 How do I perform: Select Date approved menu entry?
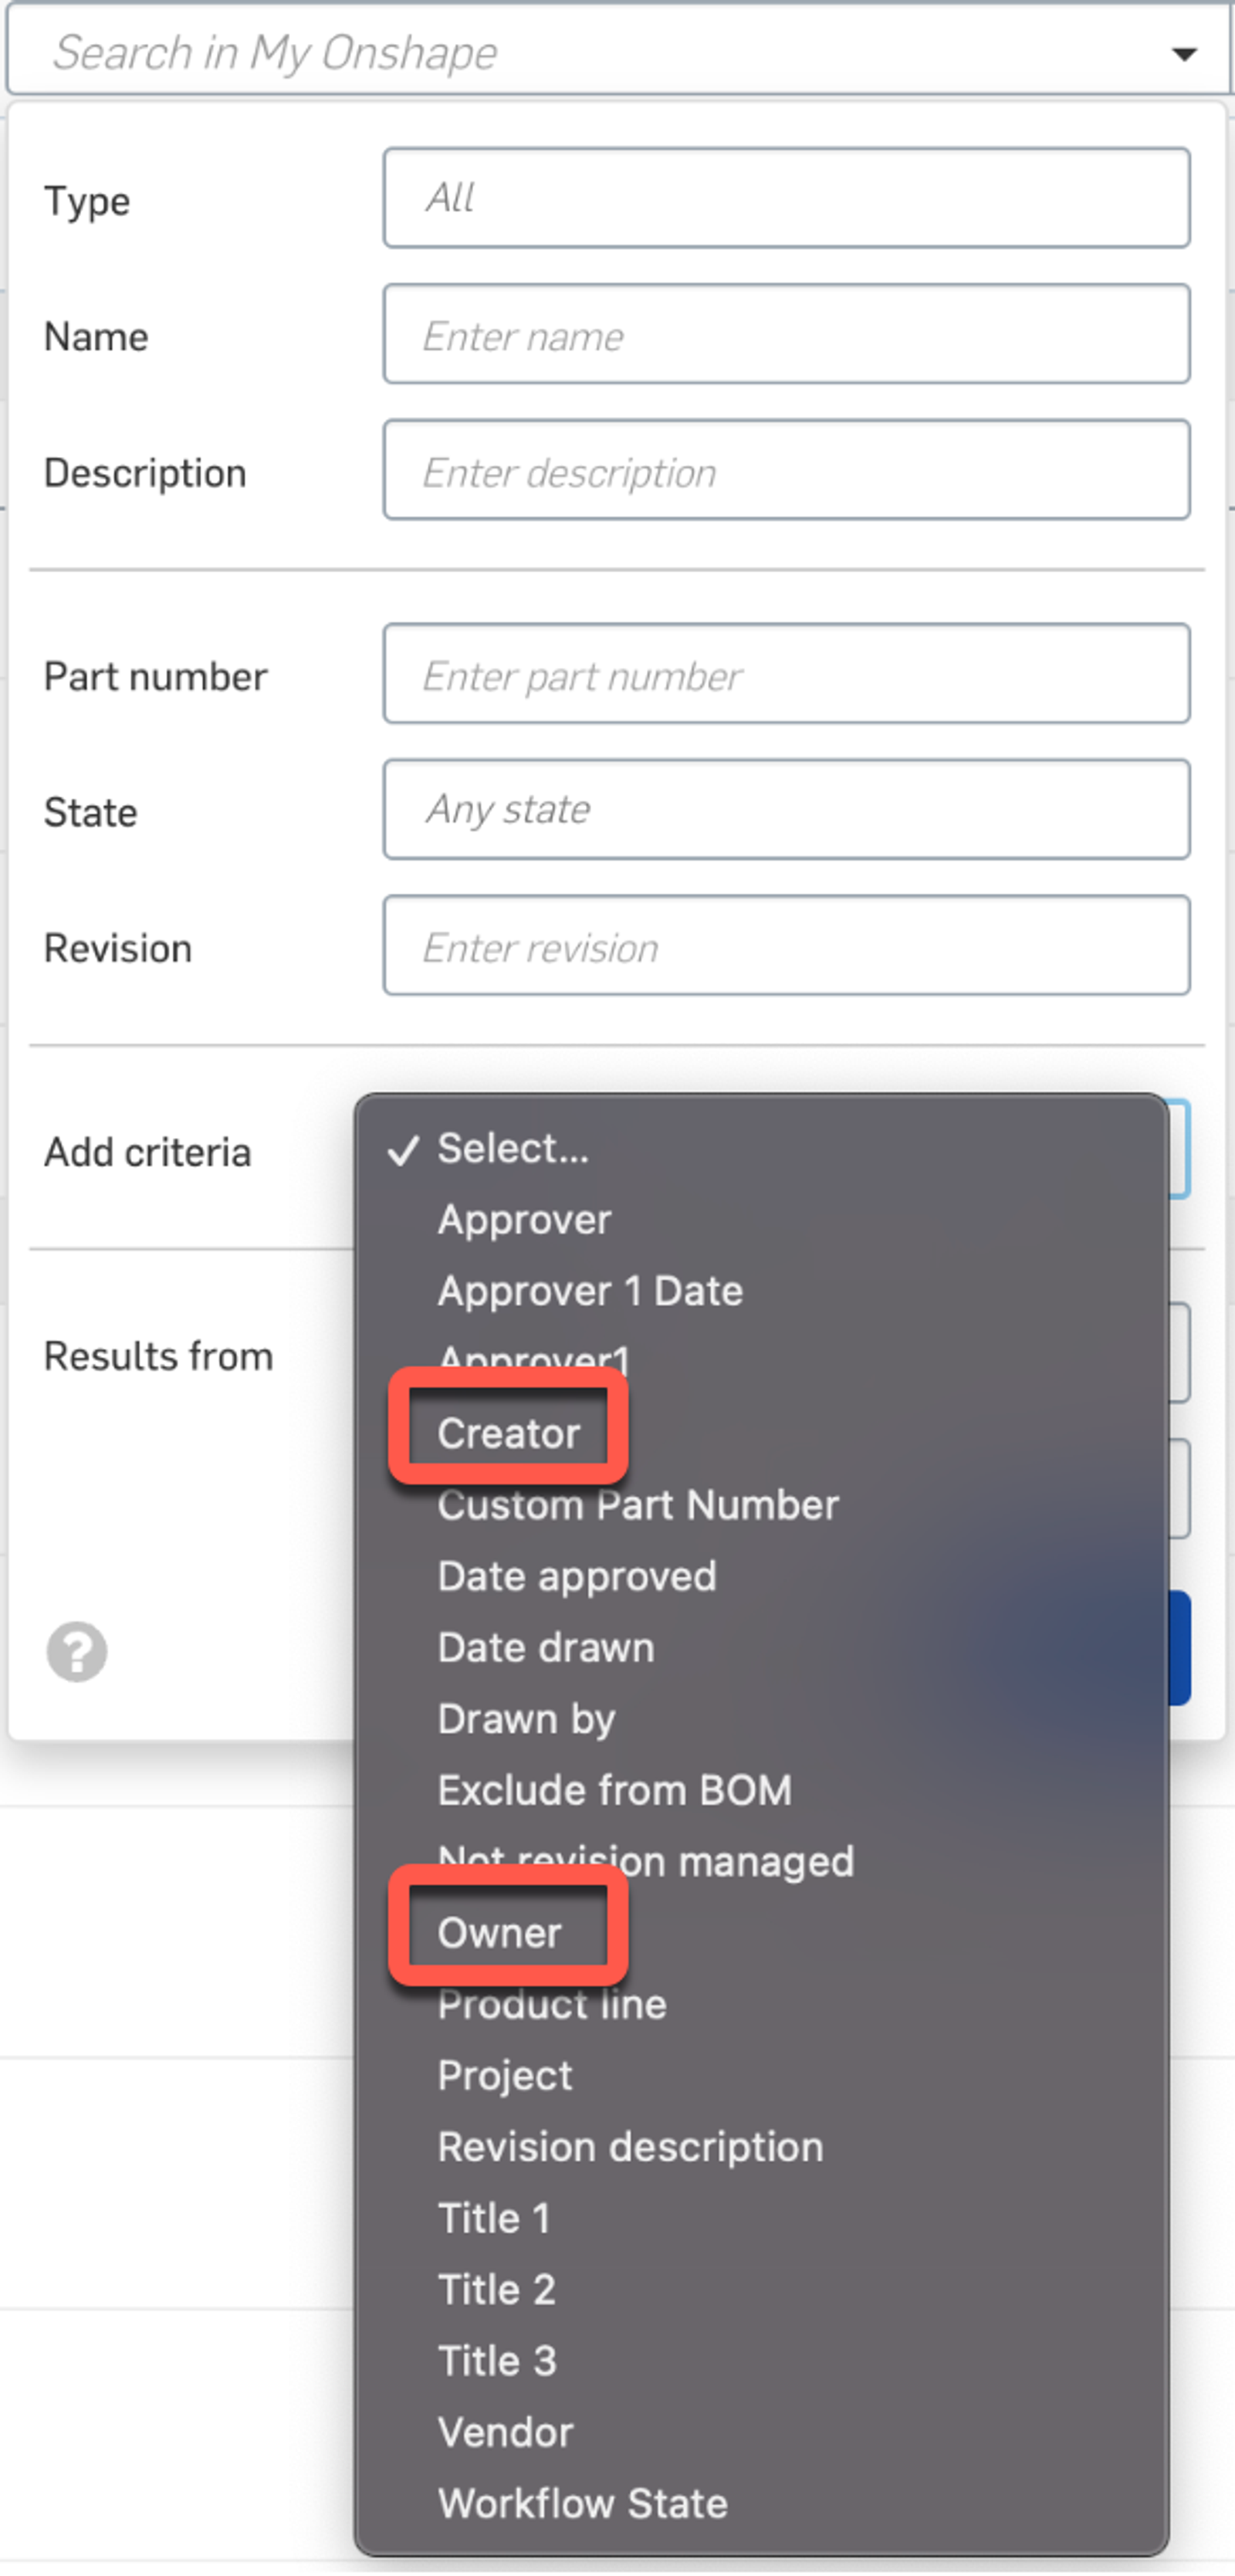tap(577, 1576)
